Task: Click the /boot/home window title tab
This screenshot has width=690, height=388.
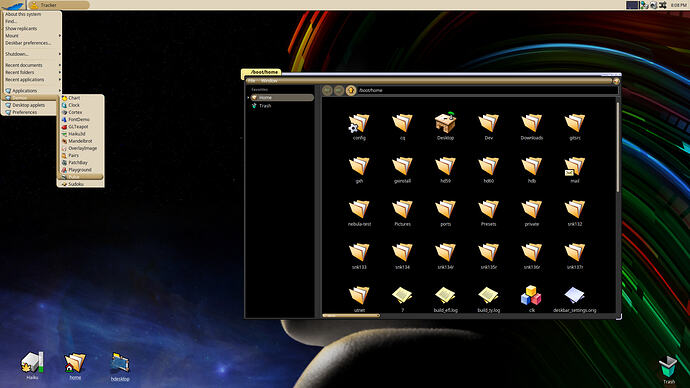Action: [261, 72]
